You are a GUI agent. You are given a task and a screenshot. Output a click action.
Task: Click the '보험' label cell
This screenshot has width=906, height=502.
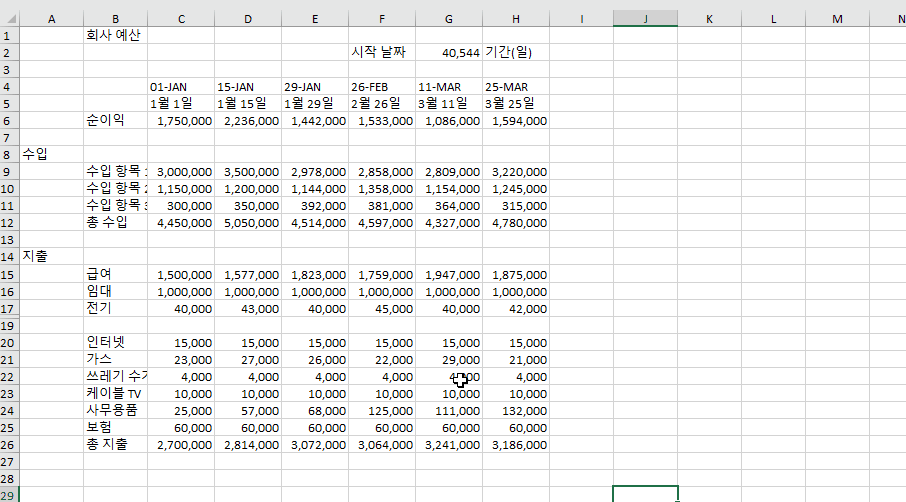tap(115, 427)
